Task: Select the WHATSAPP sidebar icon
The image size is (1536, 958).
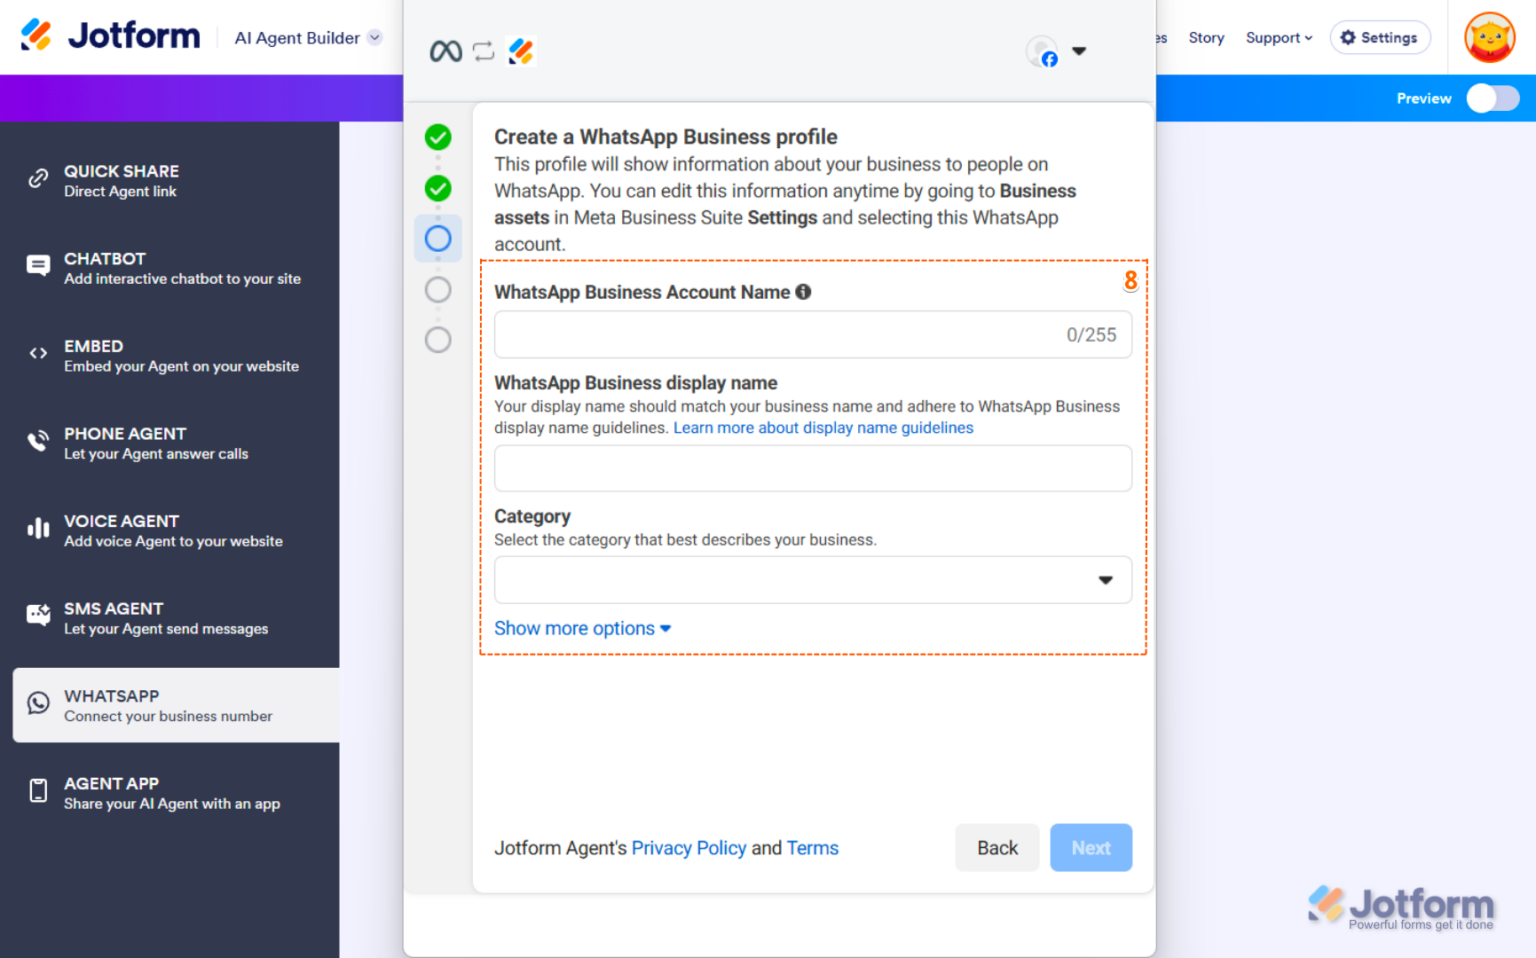Action: 37,703
